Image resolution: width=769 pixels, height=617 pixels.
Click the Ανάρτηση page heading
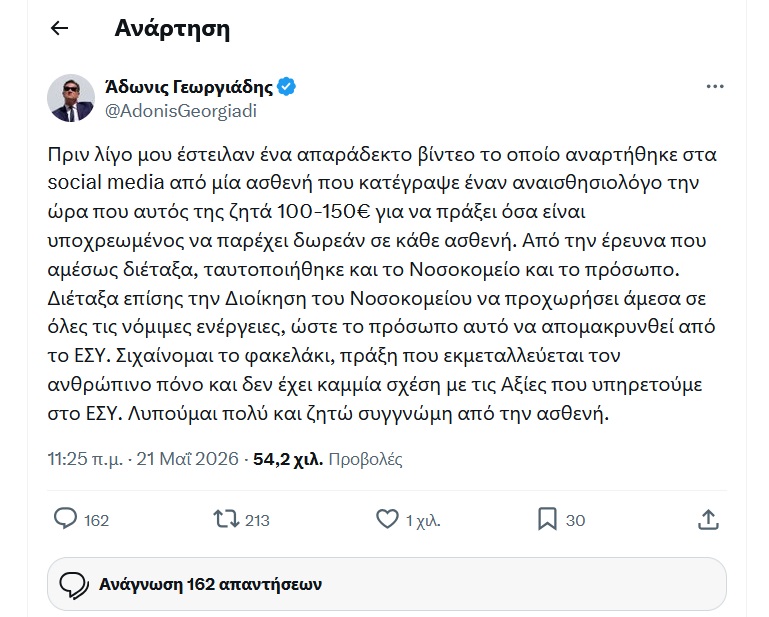(x=172, y=29)
